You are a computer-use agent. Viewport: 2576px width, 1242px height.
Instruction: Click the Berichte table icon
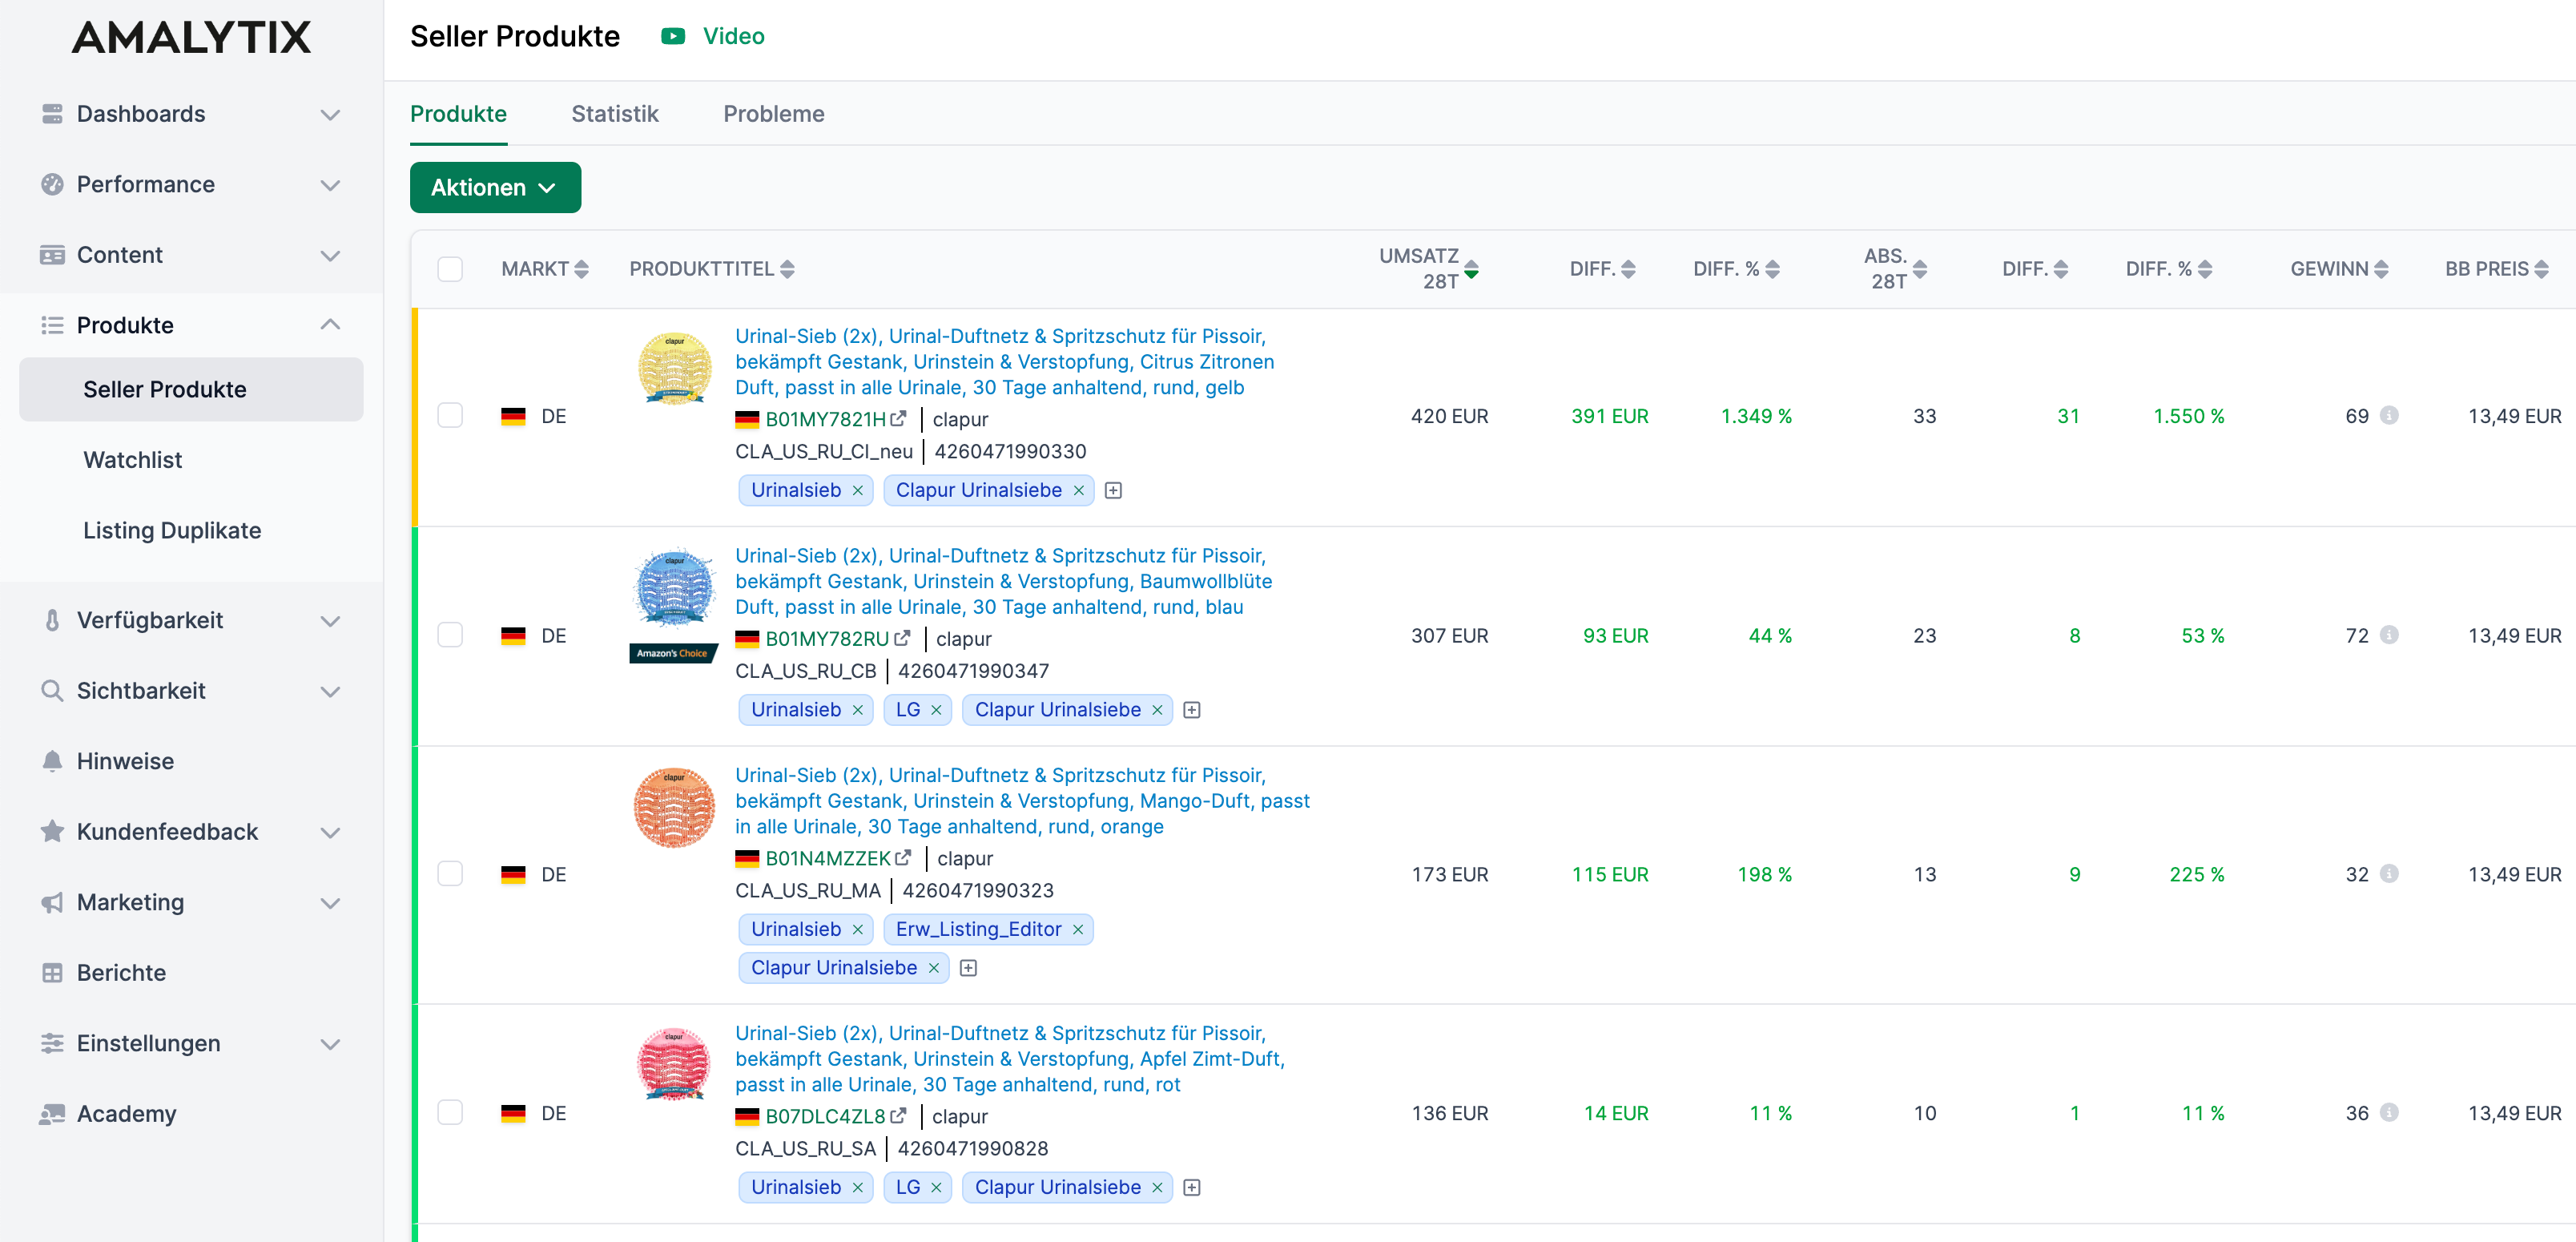pyautogui.click(x=52, y=972)
